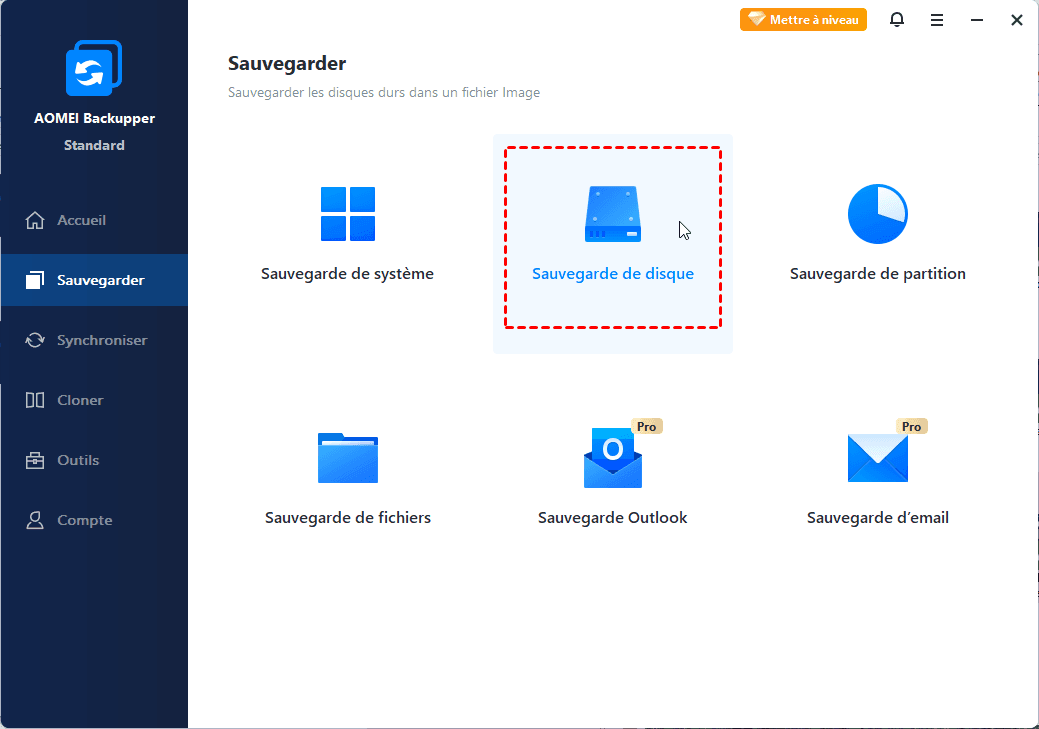Choose Sauvegarde d'email label

click(877, 518)
